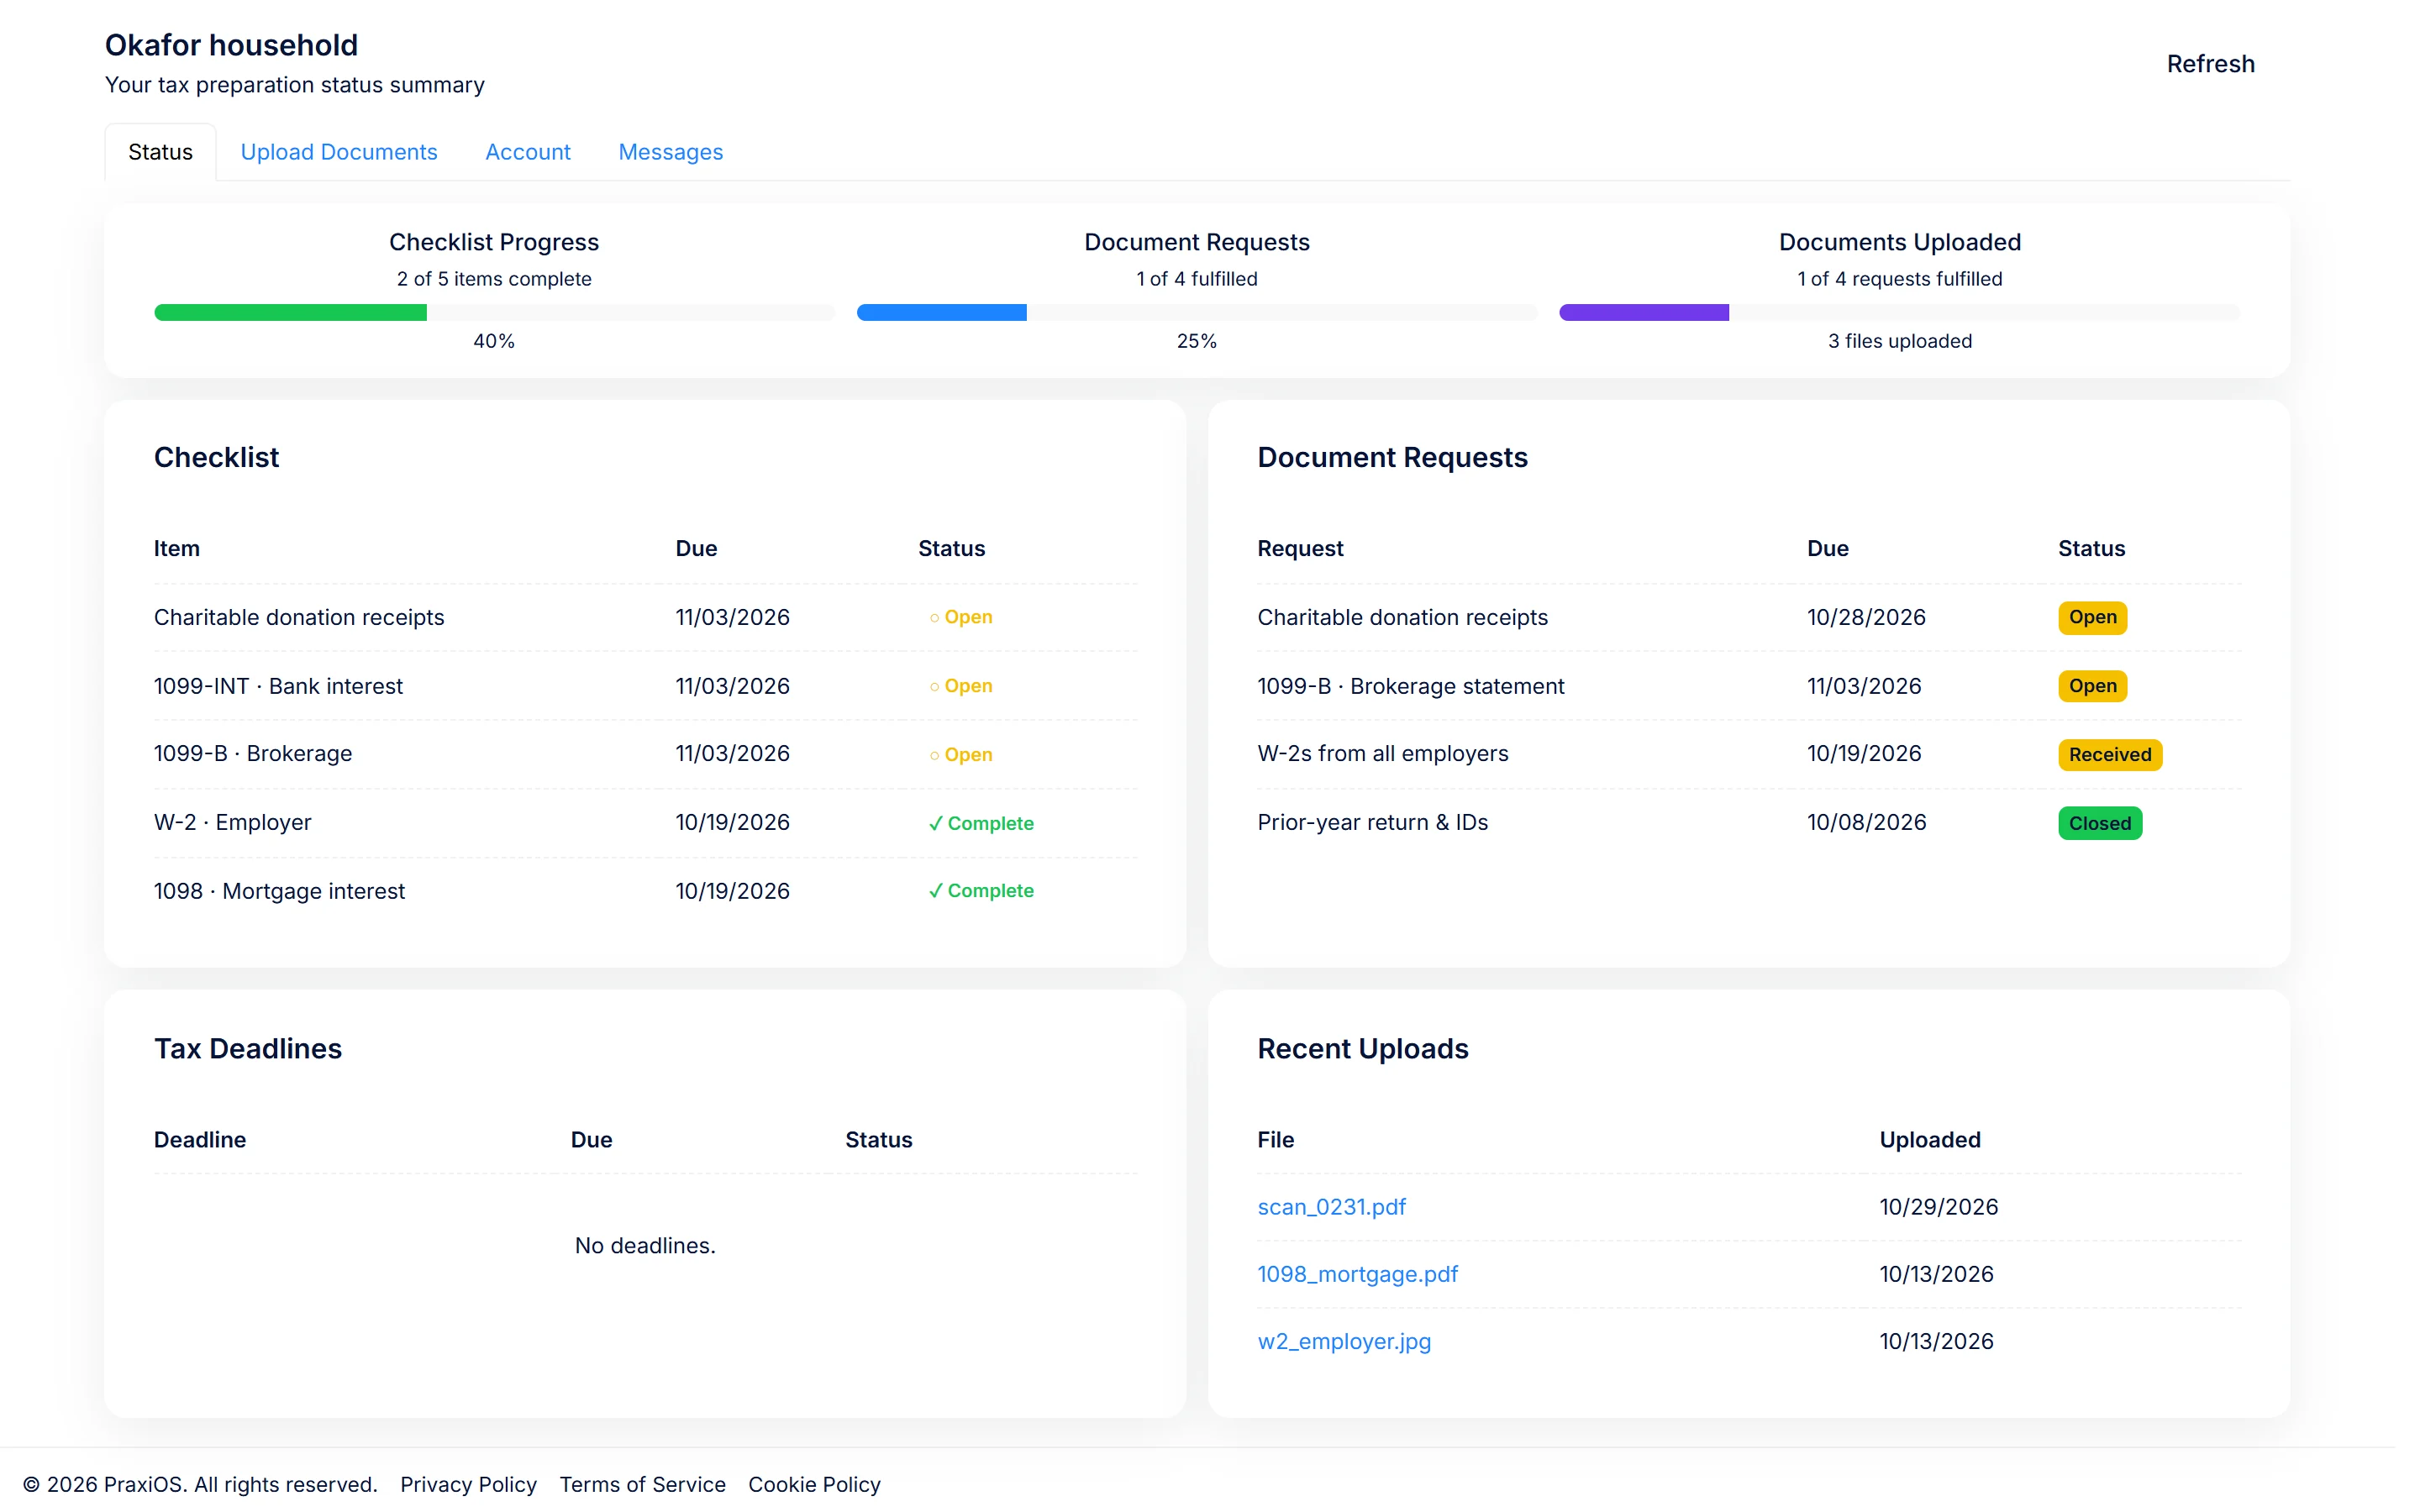
Task: Select the Status tab
Action: click(160, 152)
